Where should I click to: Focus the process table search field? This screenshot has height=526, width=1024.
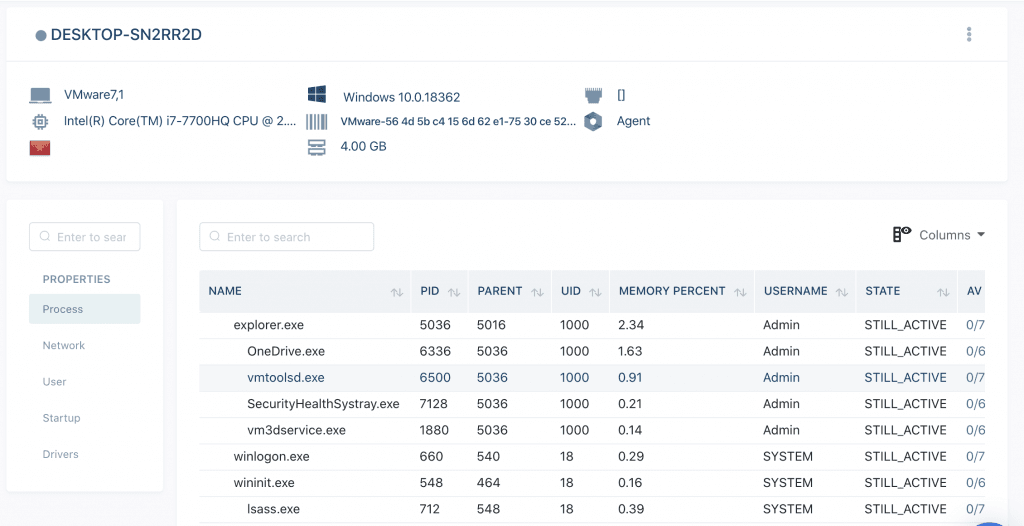(x=287, y=237)
